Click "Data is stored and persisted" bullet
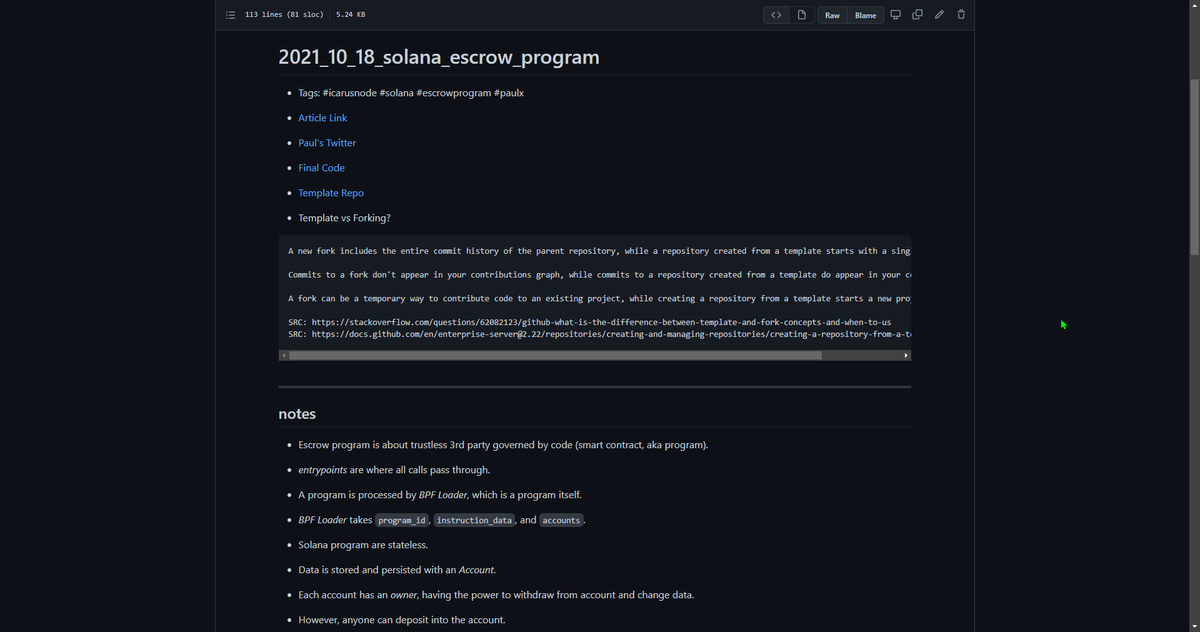The height and width of the screenshot is (632, 1200). click(397, 570)
